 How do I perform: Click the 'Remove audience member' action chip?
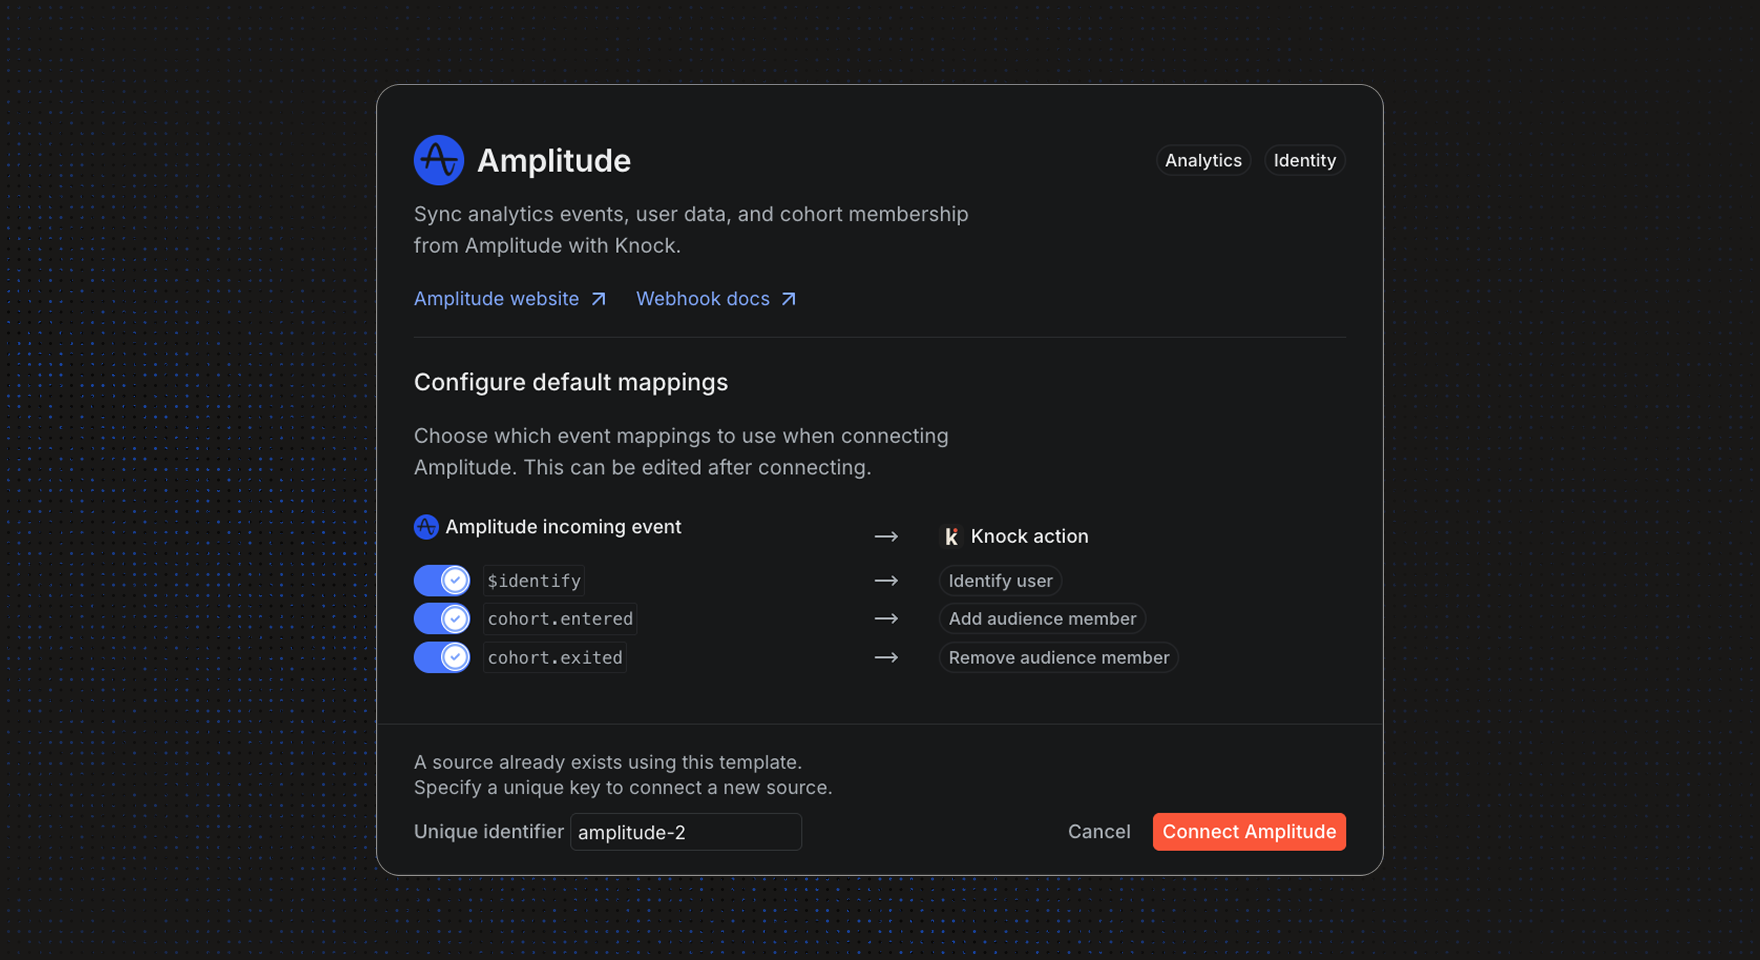tap(1059, 658)
